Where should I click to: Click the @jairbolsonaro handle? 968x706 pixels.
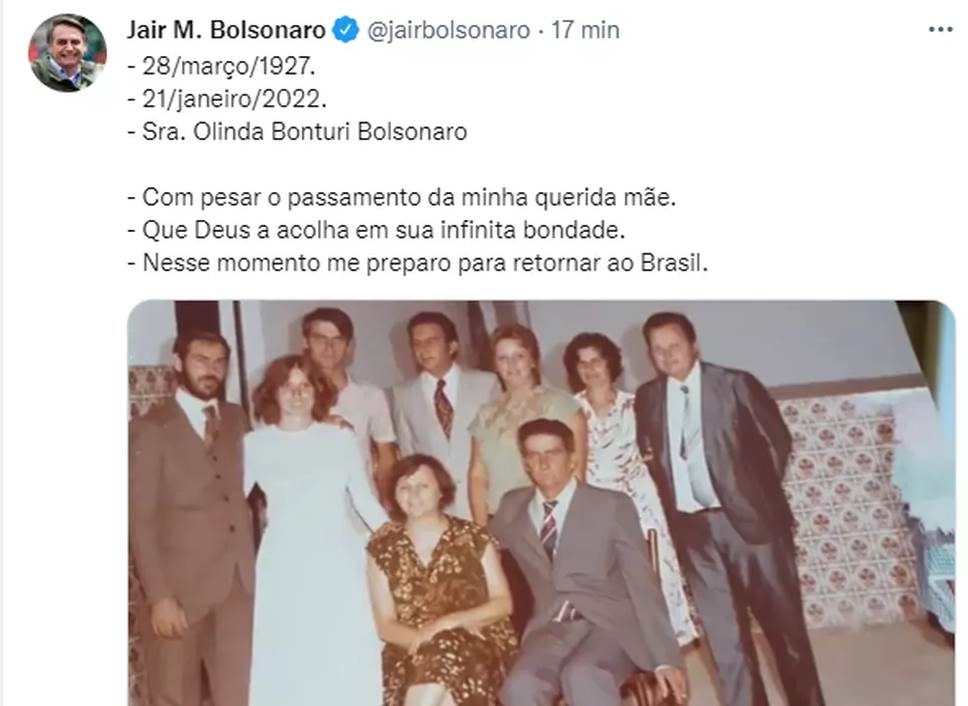pyautogui.click(x=448, y=30)
